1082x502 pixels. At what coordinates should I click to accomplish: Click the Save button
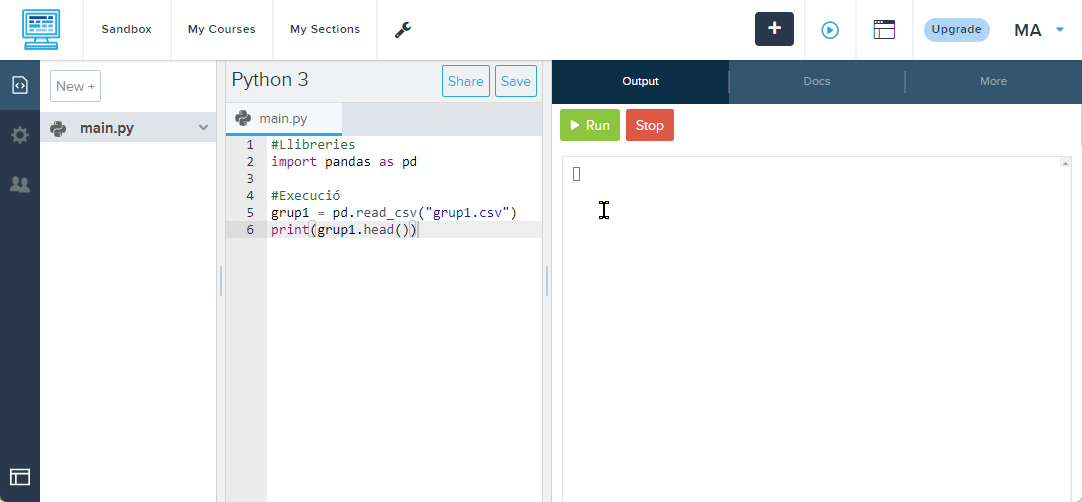click(516, 82)
